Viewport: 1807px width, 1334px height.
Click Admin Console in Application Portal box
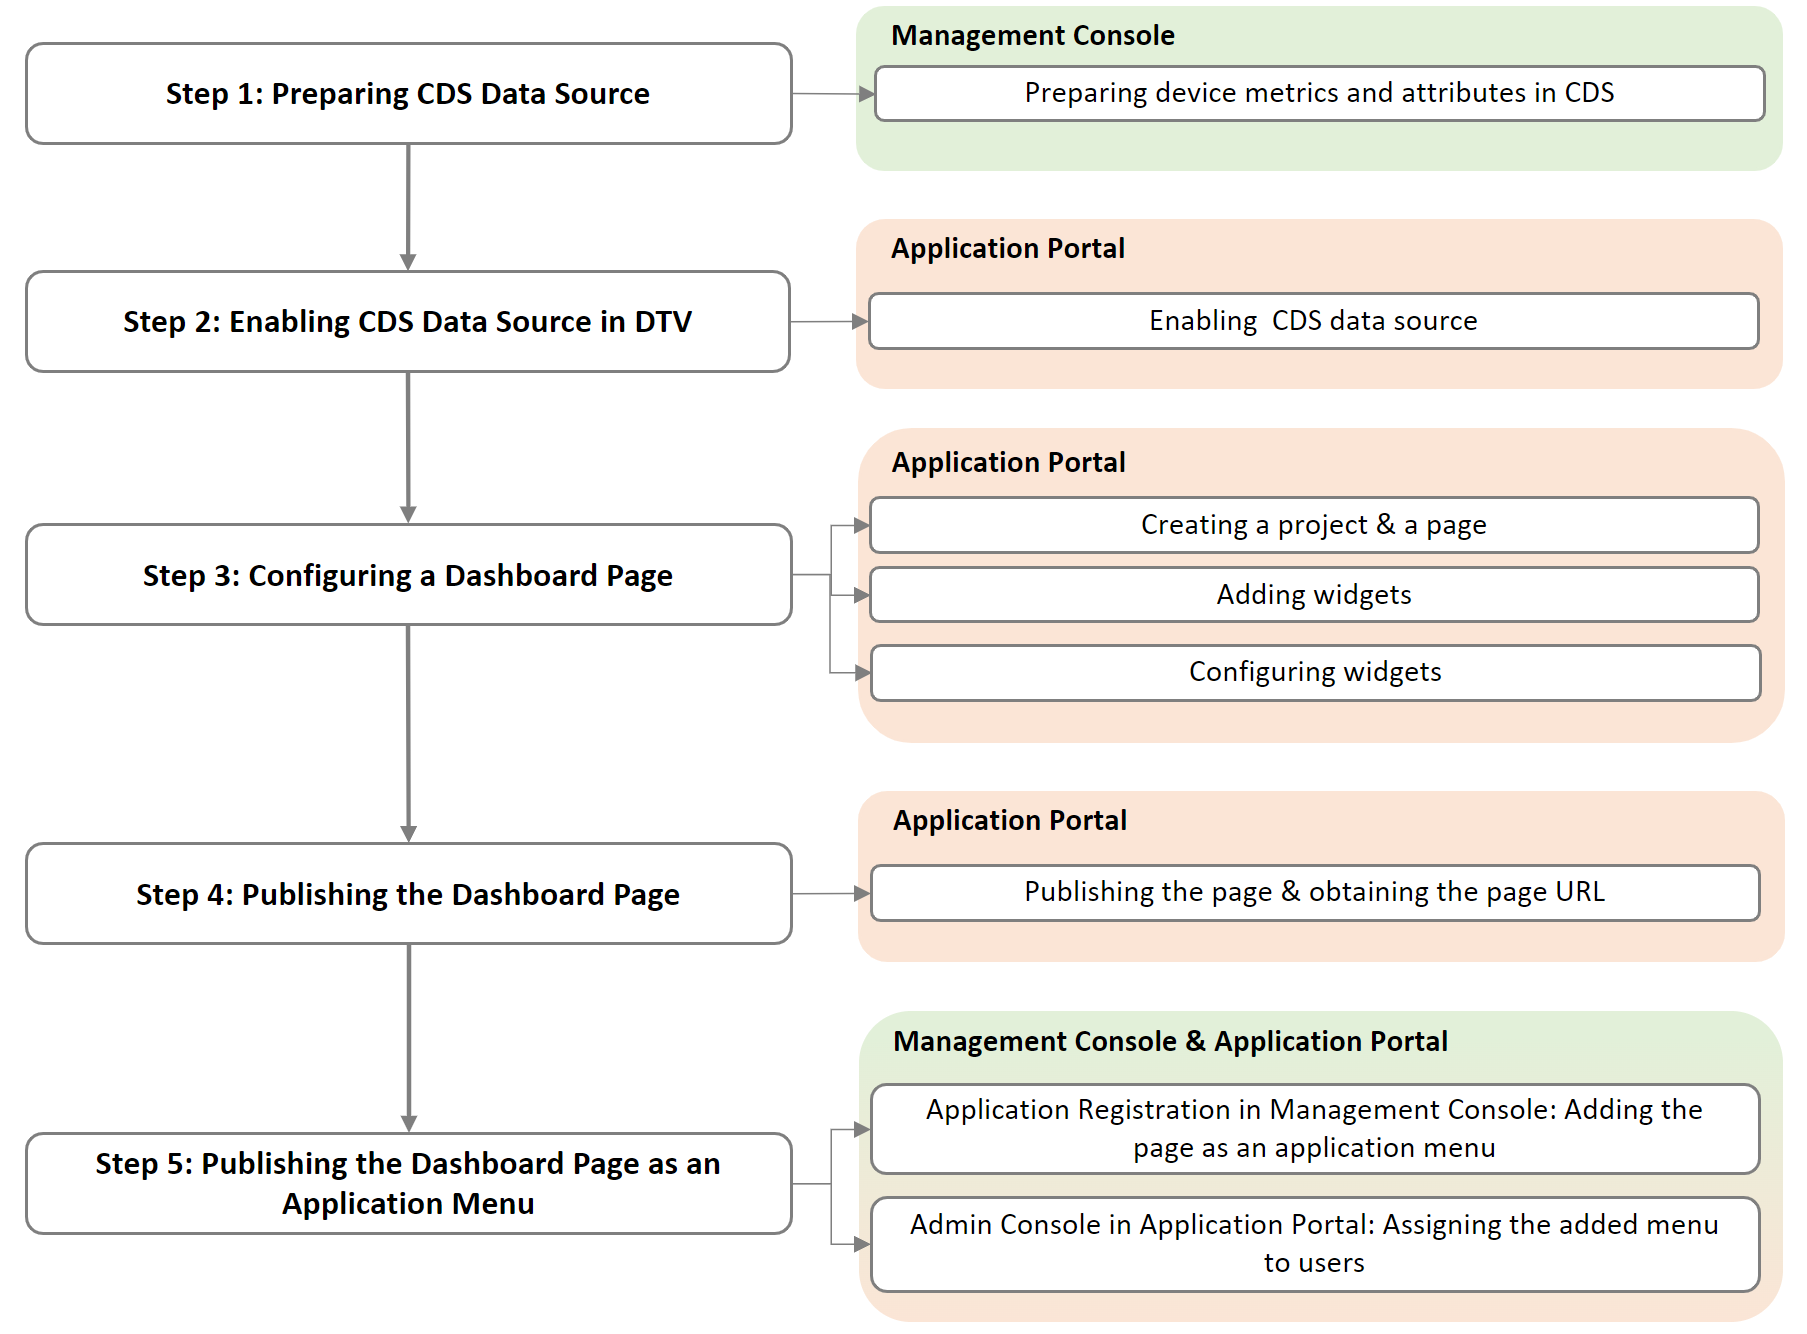point(1314,1244)
